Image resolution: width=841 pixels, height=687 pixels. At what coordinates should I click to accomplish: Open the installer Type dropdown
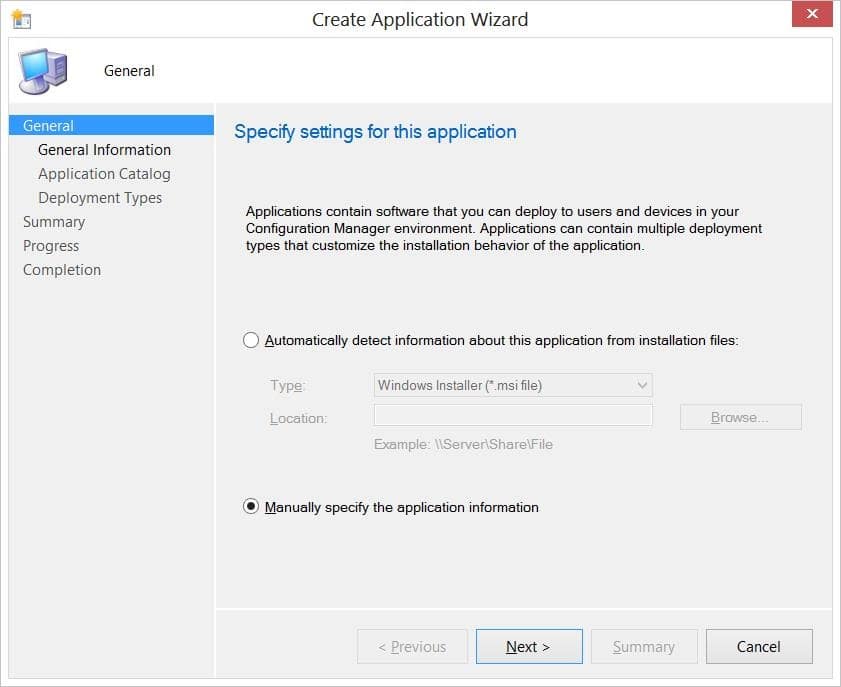click(x=512, y=385)
